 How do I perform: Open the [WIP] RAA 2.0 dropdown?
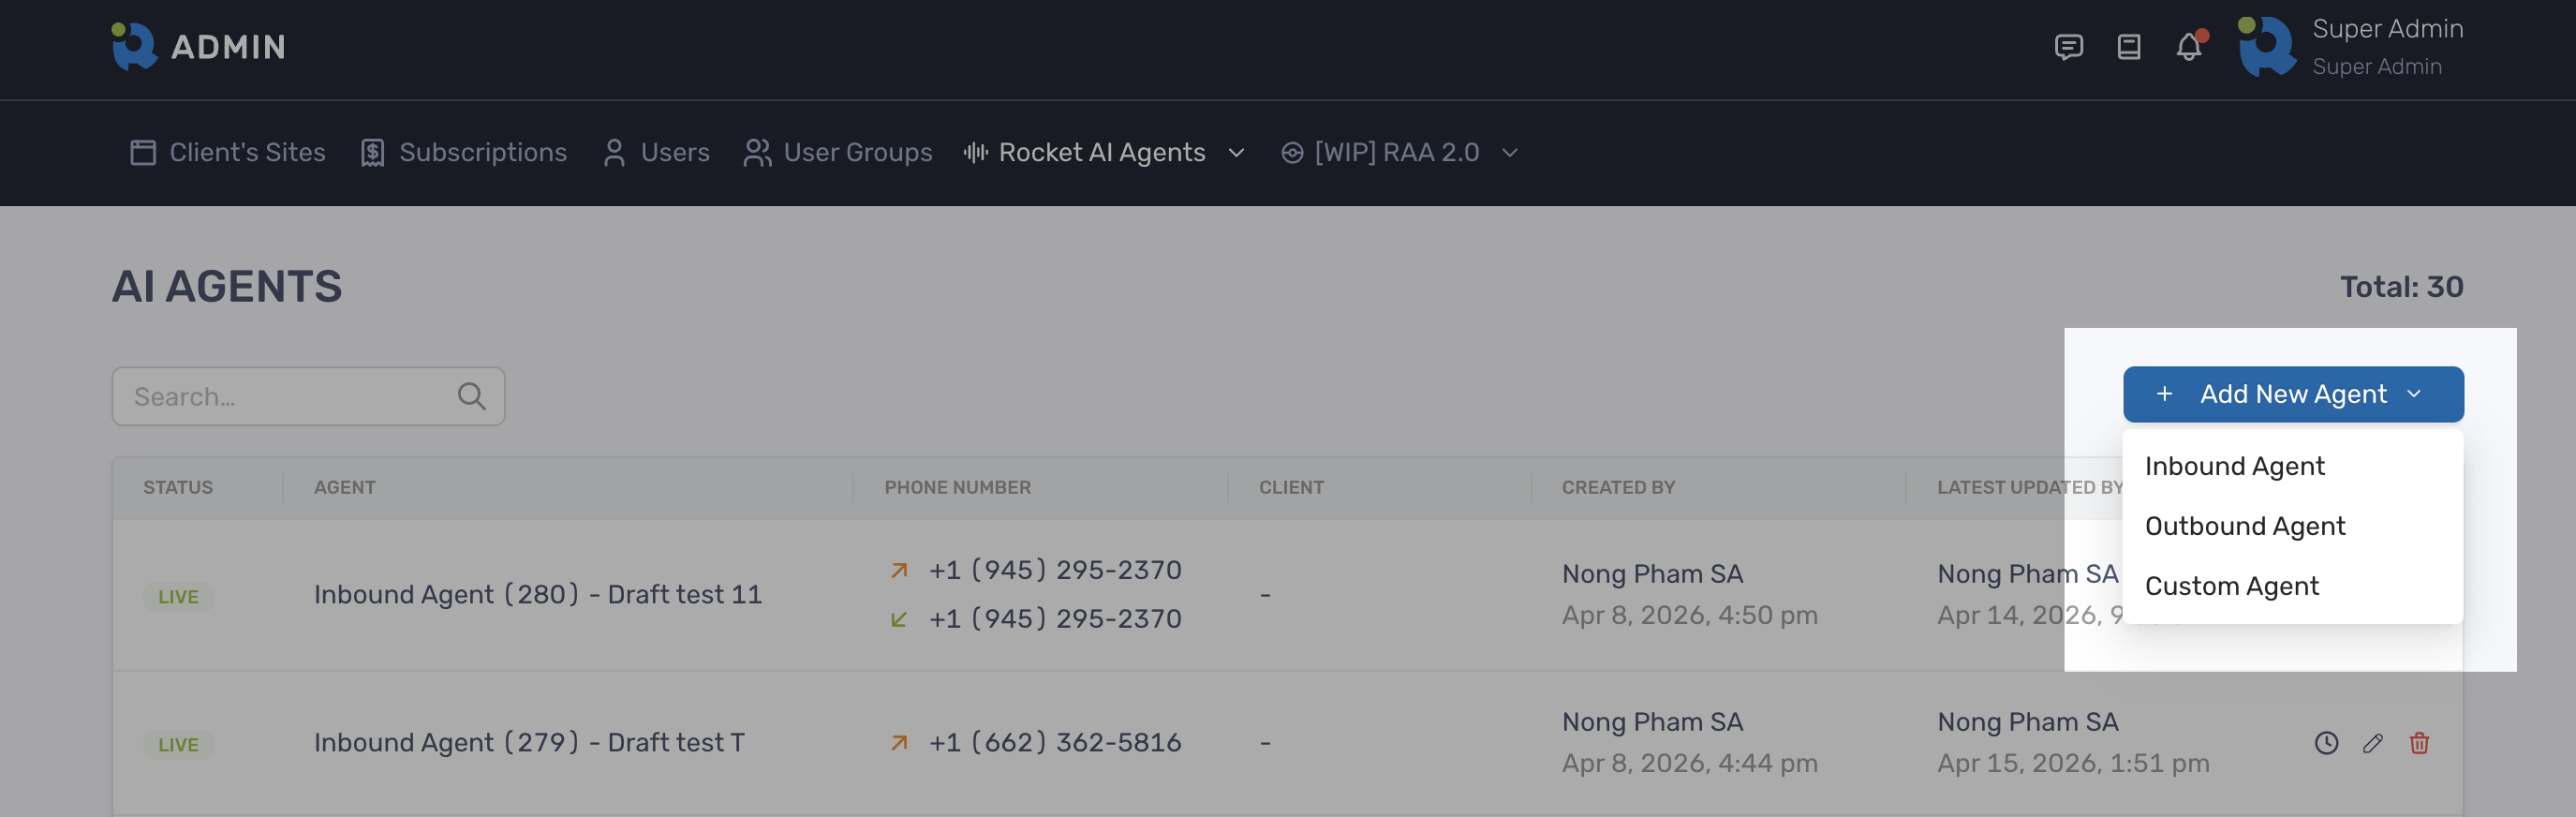[1398, 152]
